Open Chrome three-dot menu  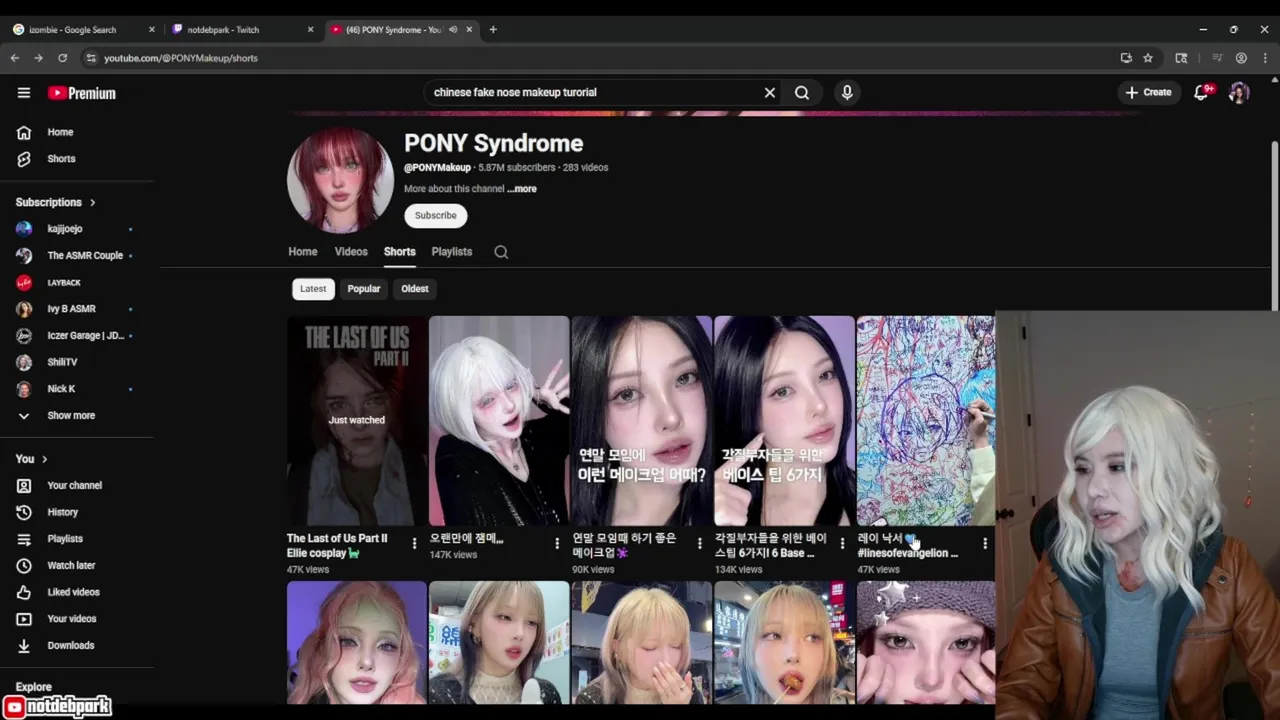1265,58
